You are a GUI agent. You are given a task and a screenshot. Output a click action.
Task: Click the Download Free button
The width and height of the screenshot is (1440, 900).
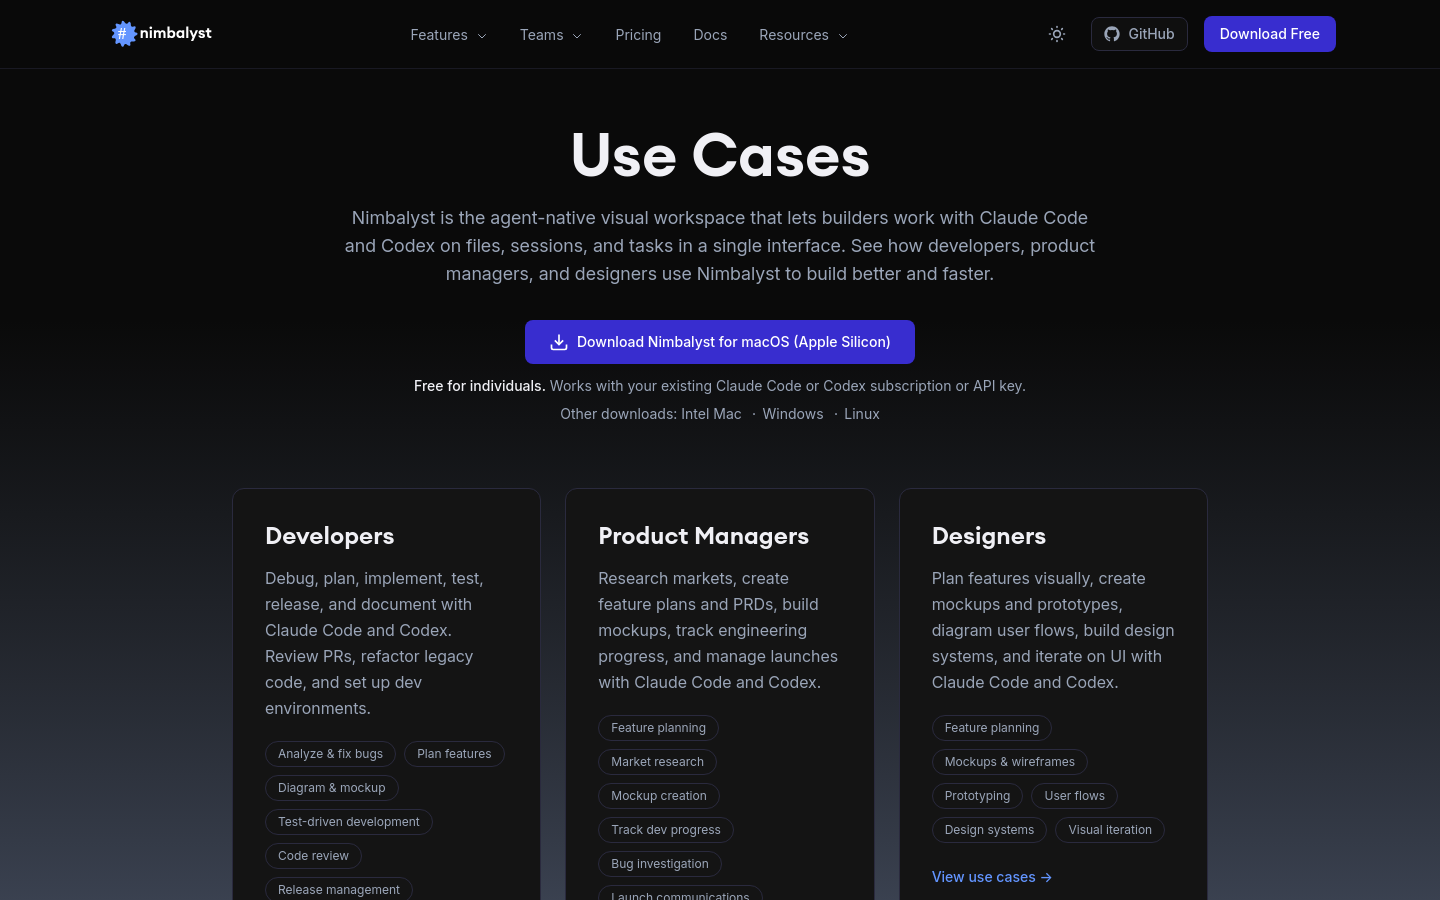tap(1270, 34)
